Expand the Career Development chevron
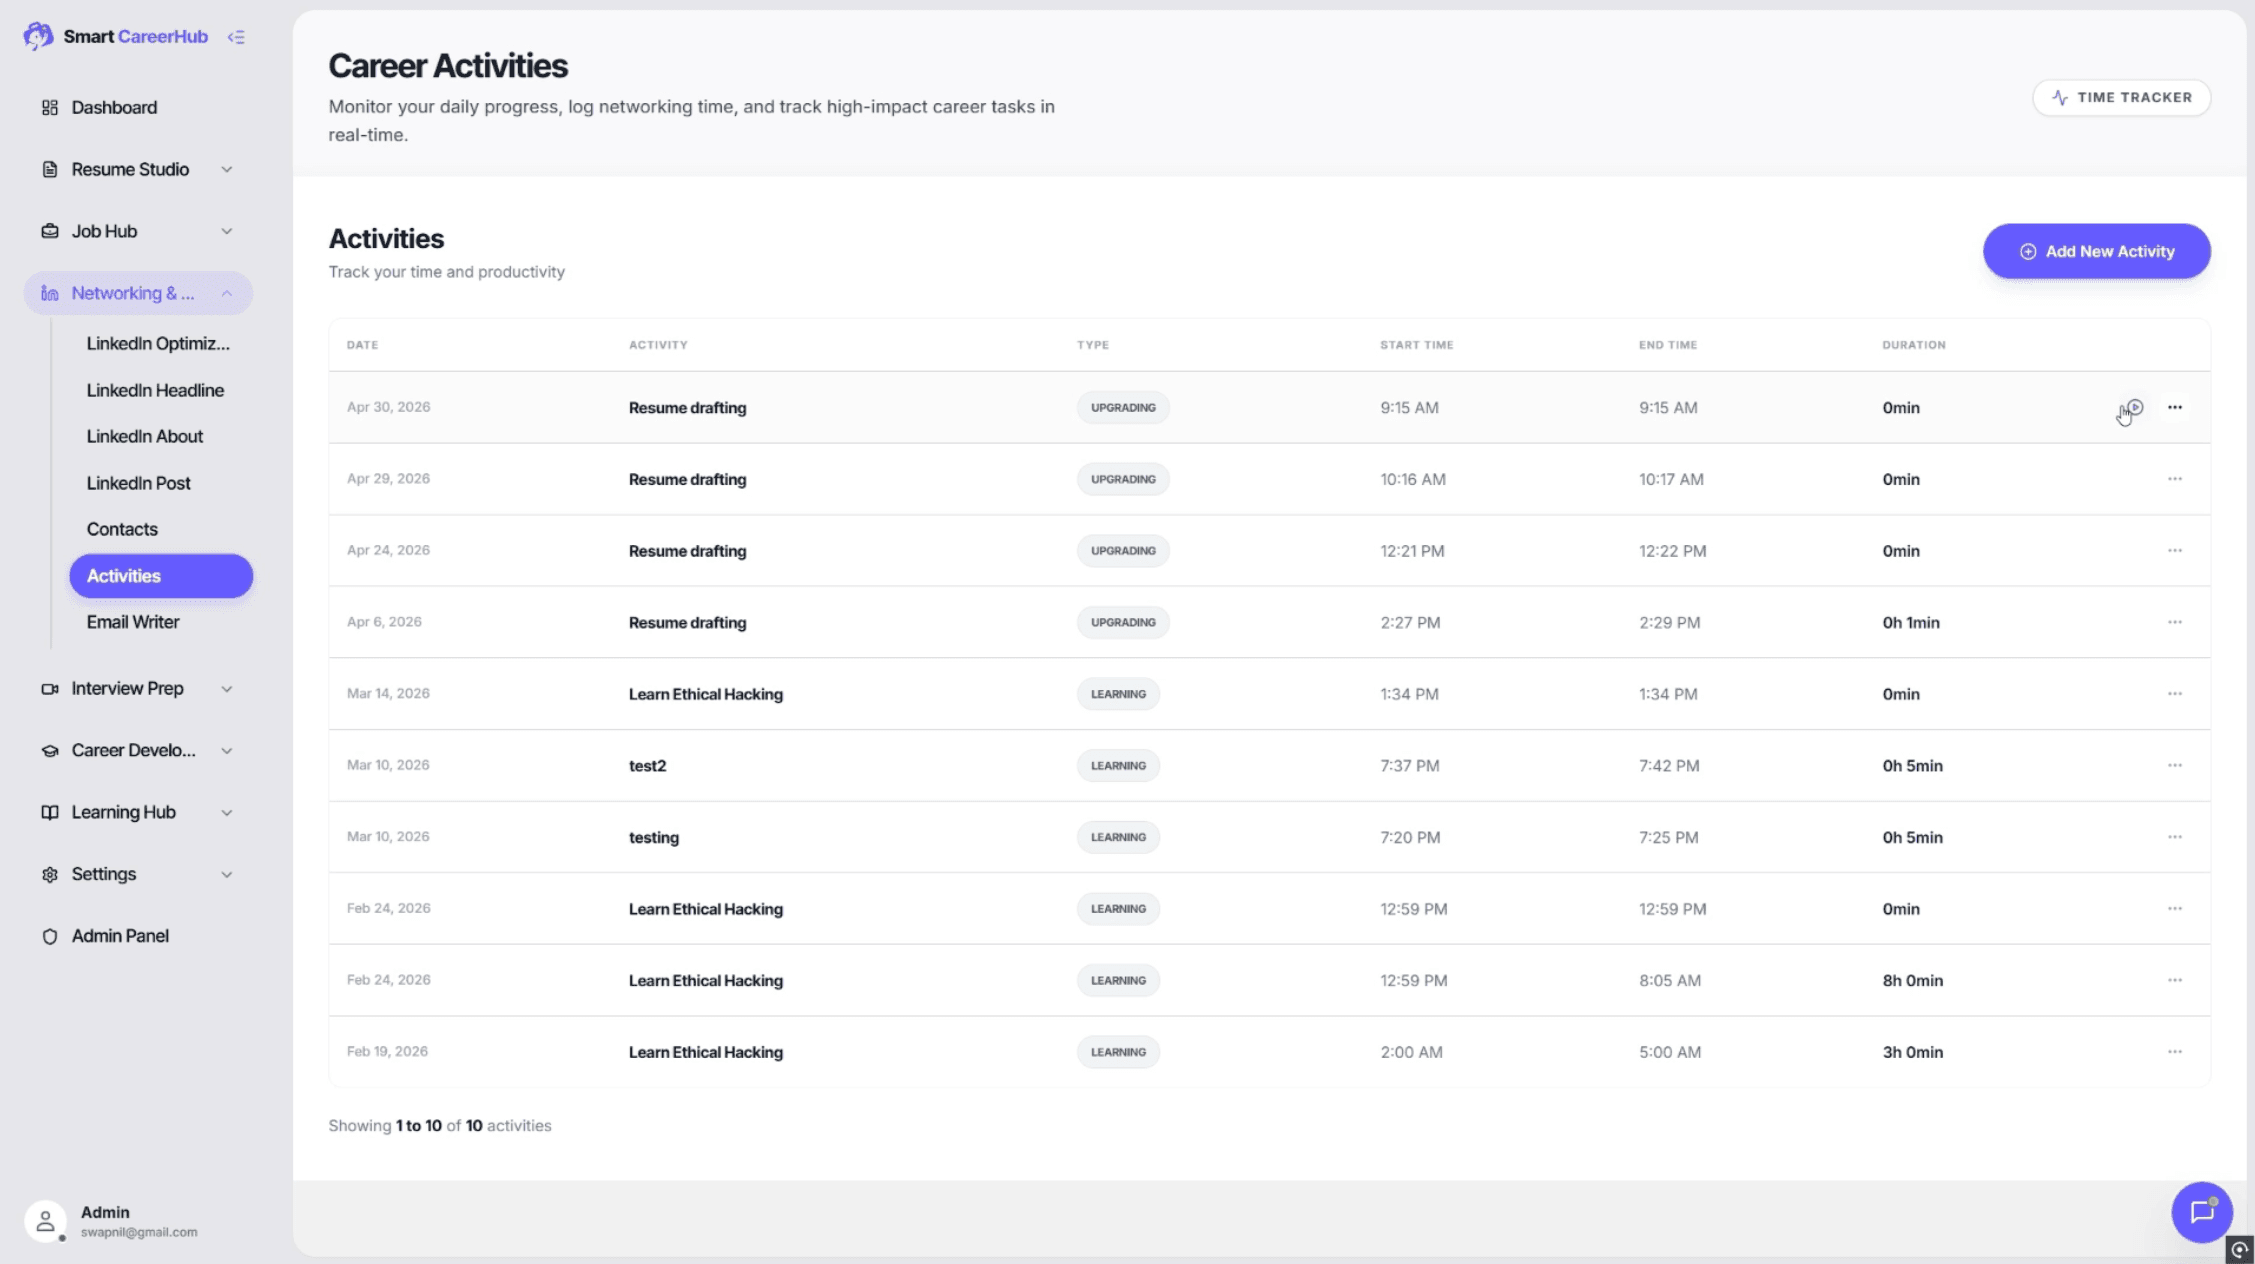The width and height of the screenshot is (2255, 1264). [x=227, y=750]
